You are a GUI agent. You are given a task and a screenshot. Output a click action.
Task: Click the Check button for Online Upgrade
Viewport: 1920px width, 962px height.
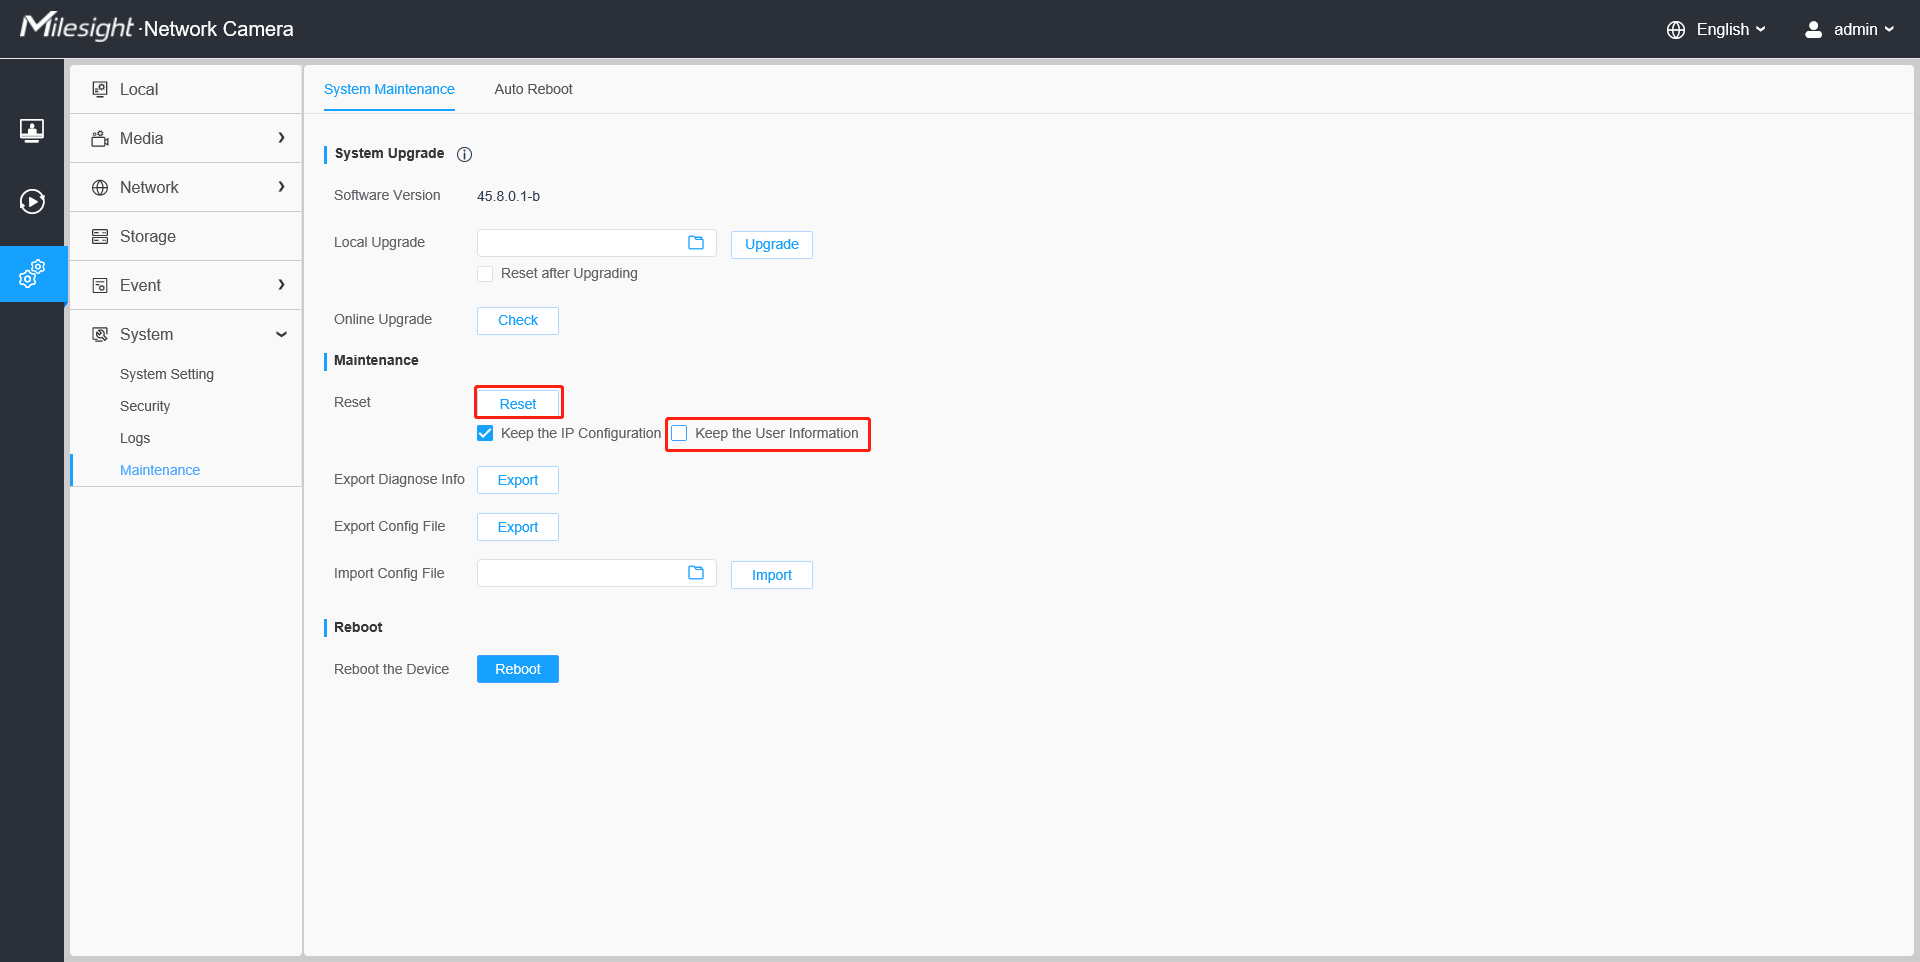518,320
